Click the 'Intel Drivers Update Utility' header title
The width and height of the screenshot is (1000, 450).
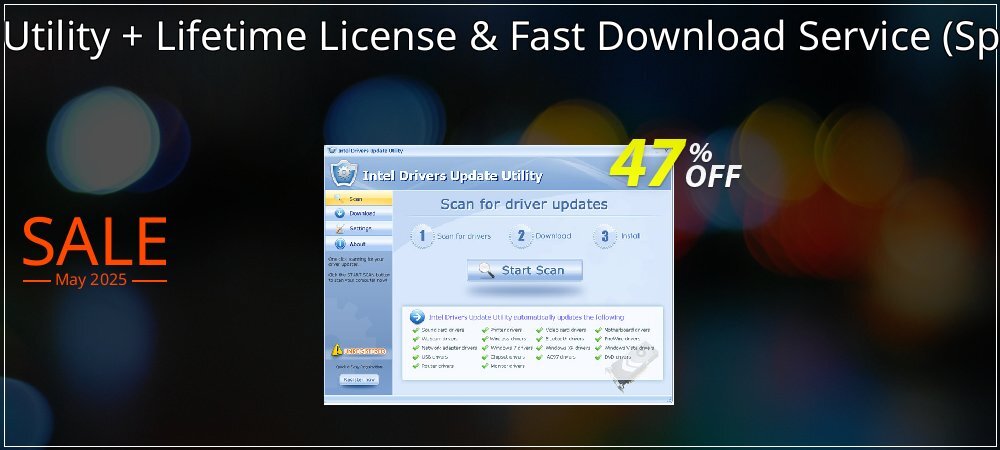click(x=452, y=176)
